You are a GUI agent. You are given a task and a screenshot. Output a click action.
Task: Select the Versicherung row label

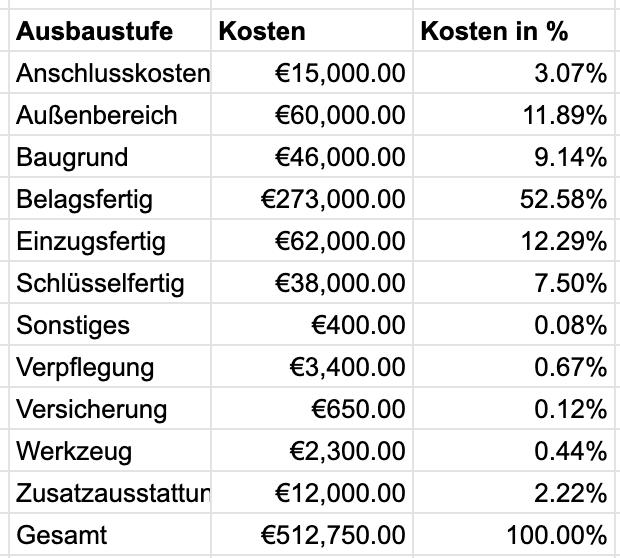pos(91,409)
